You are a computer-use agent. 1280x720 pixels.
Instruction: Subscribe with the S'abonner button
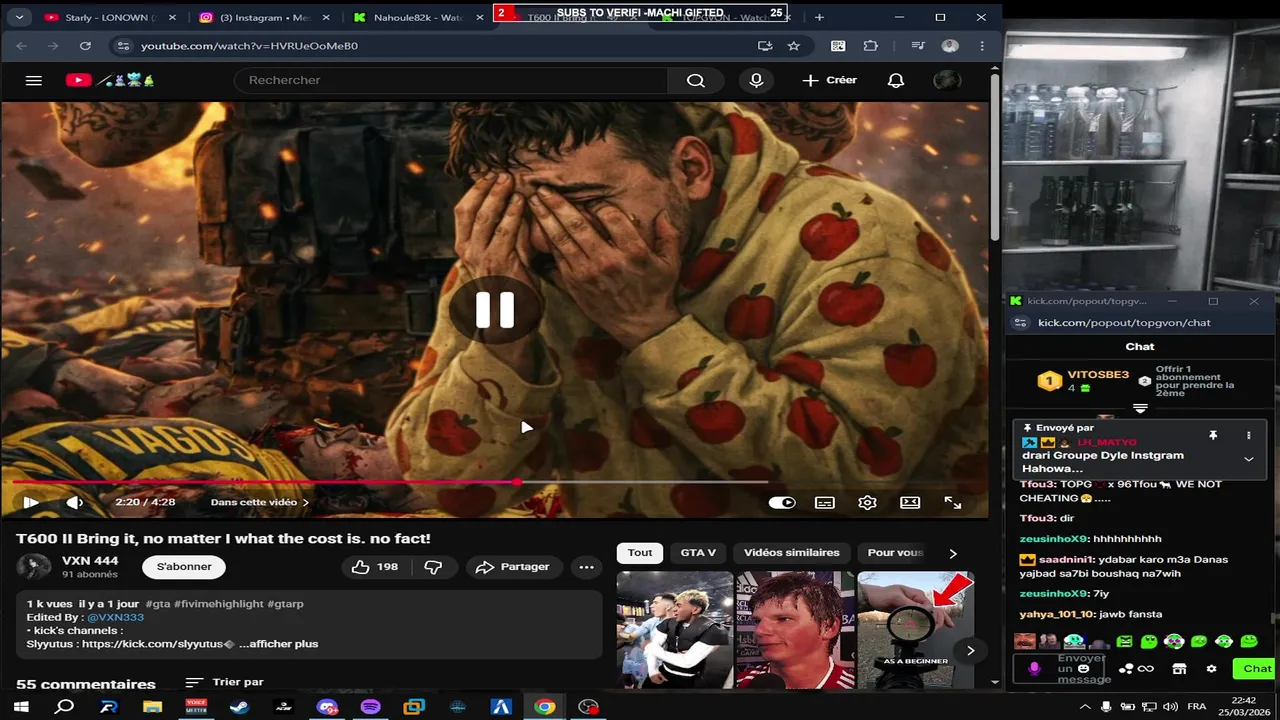tap(184, 567)
